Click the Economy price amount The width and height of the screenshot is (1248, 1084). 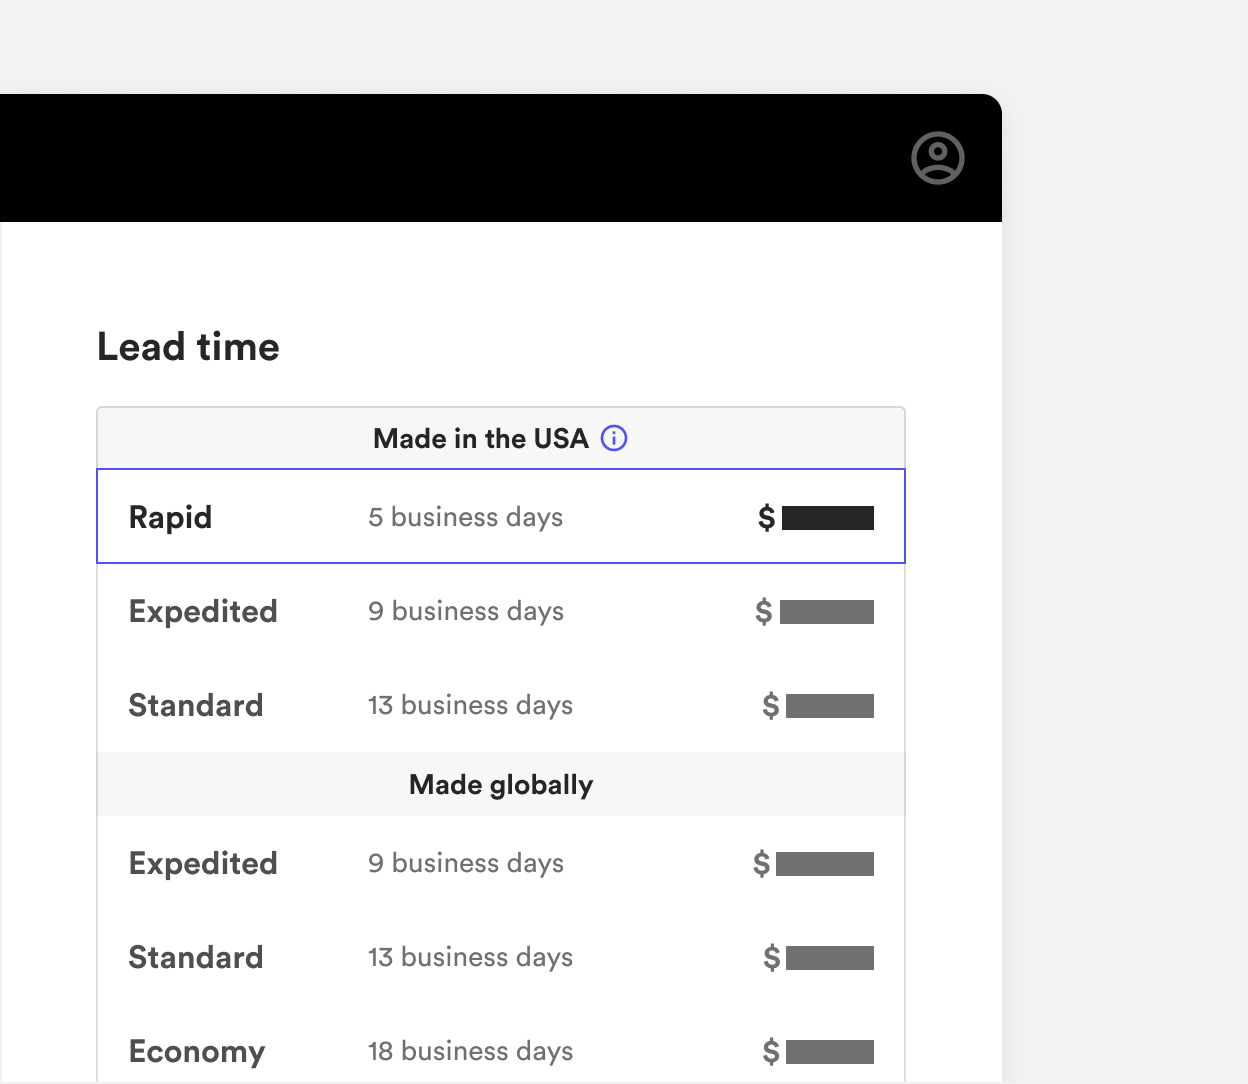[818, 1051]
